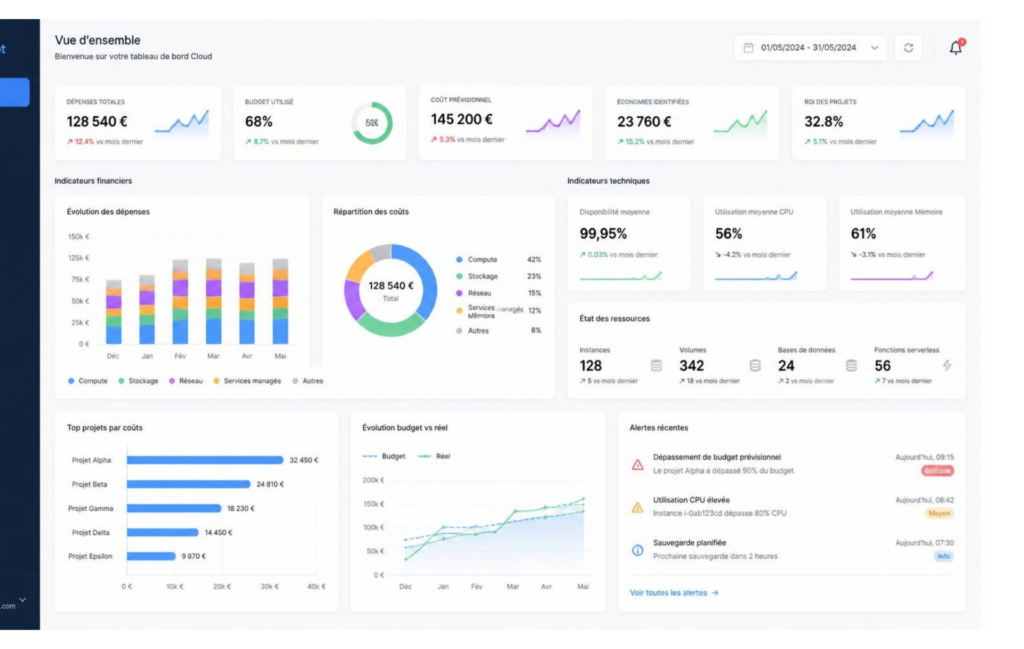Click the info icon of Sauvegarde planifiée alert
This screenshot has height=649, width=1024.
[x=637, y=550]
